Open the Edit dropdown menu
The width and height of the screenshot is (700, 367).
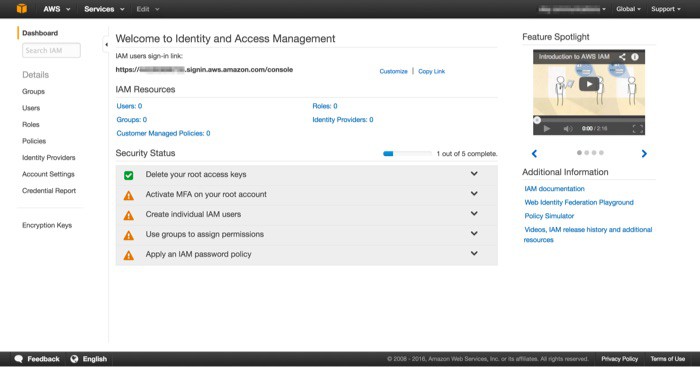pos(148,9)
